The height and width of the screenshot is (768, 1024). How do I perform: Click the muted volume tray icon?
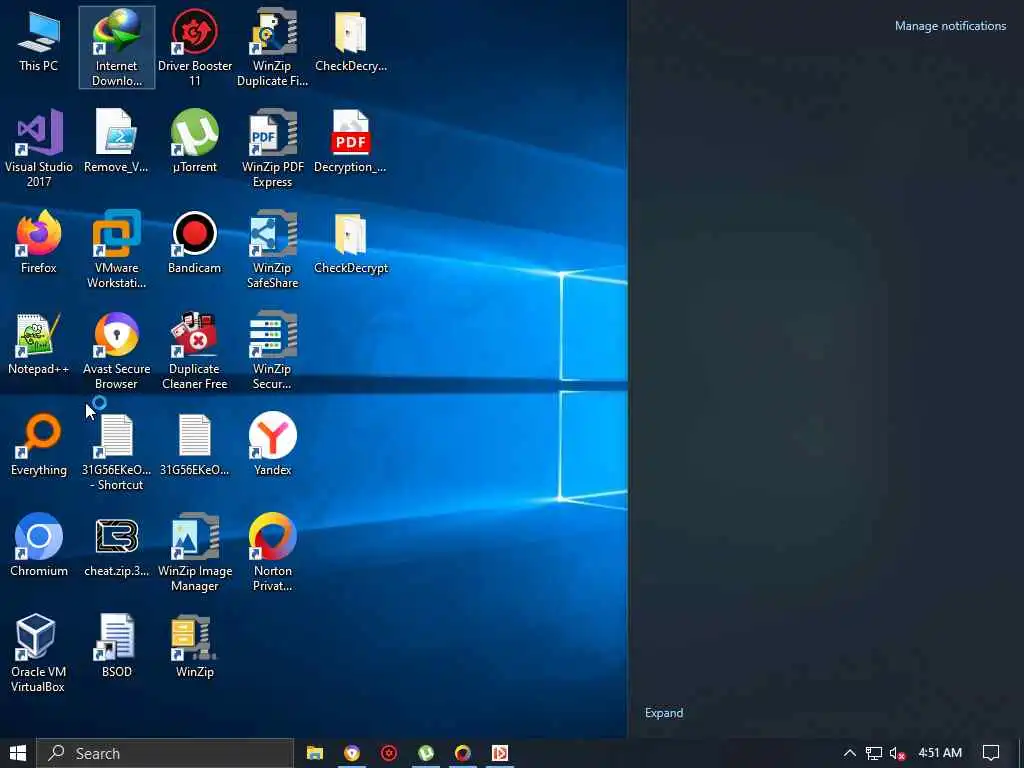[897, 754]
